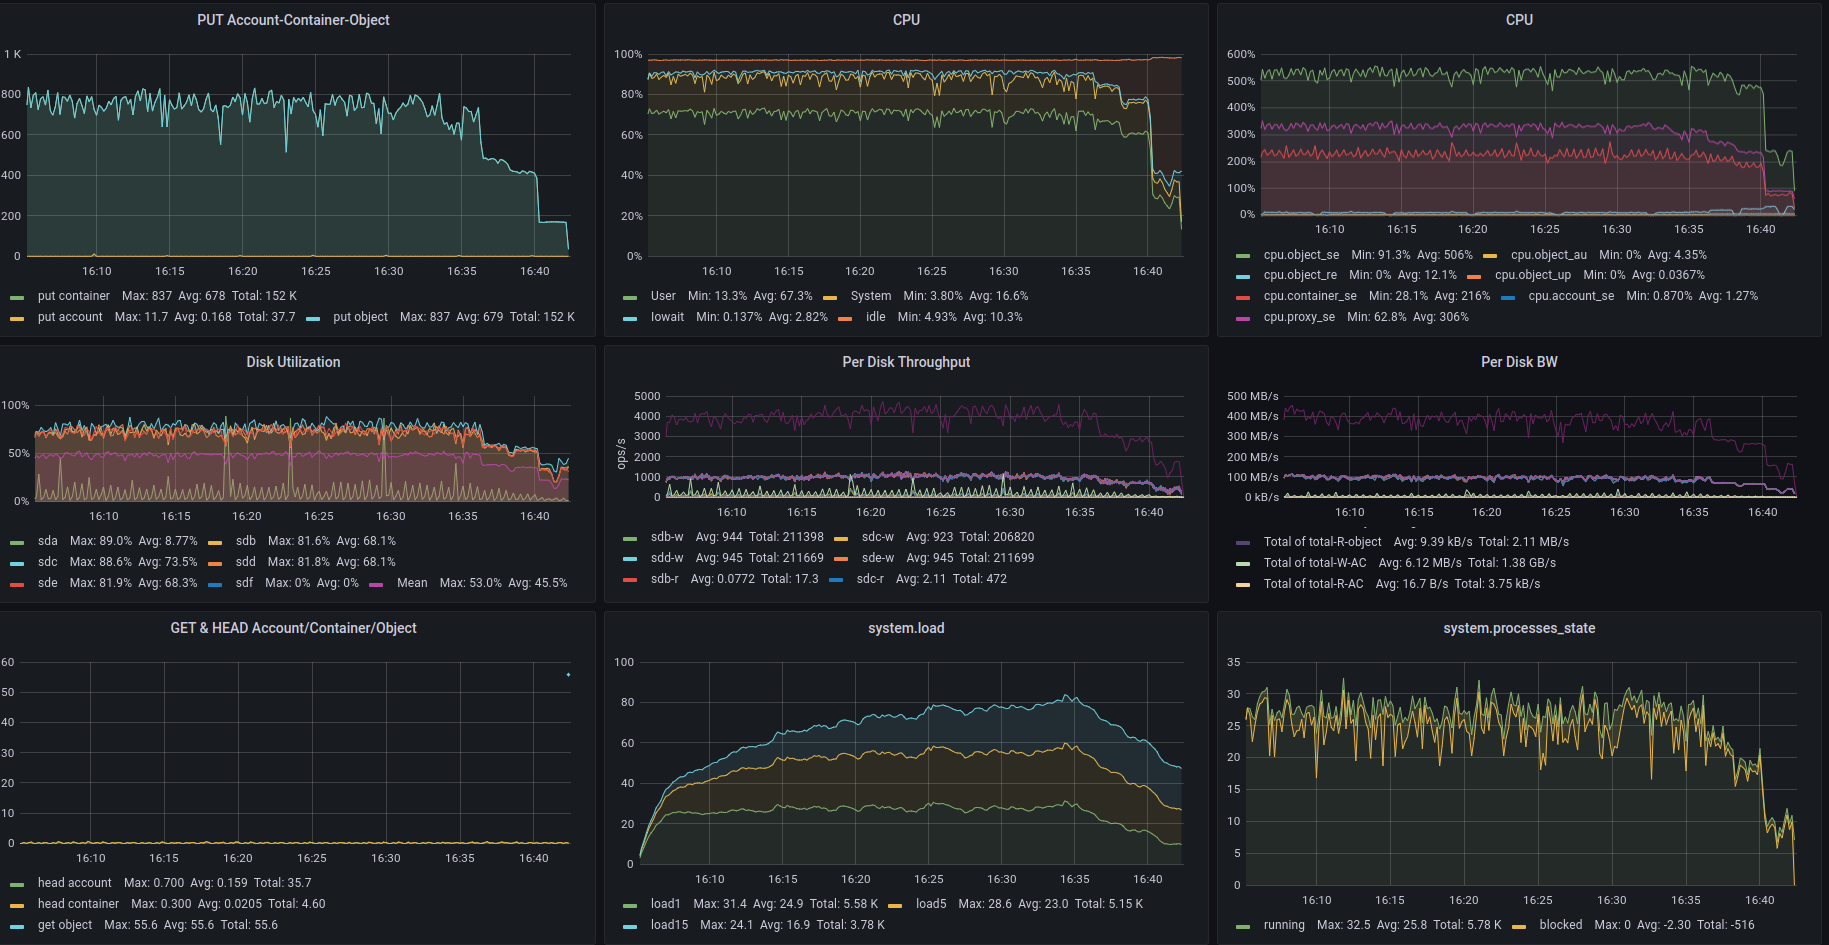Open the Per Disk BW panel title
The height and width of the screenshot is (945, 1829).
pyautogui.click(x=1518, y=362)
